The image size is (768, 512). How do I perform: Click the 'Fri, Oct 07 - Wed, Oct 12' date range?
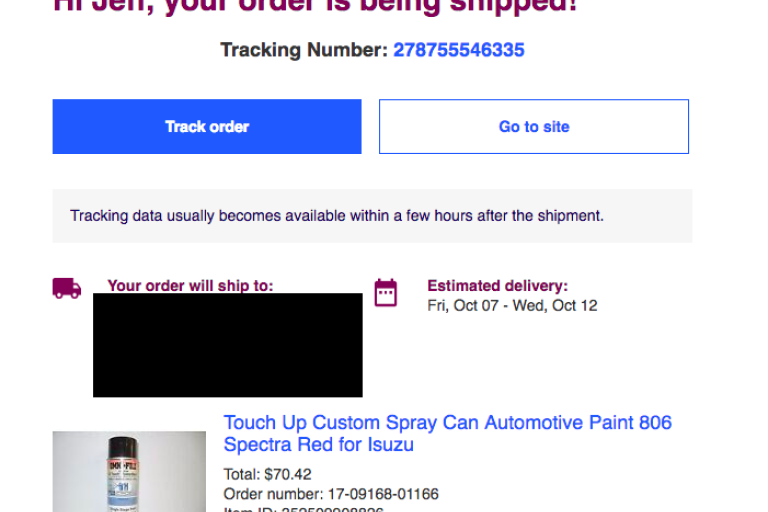(x=512, y=305)
